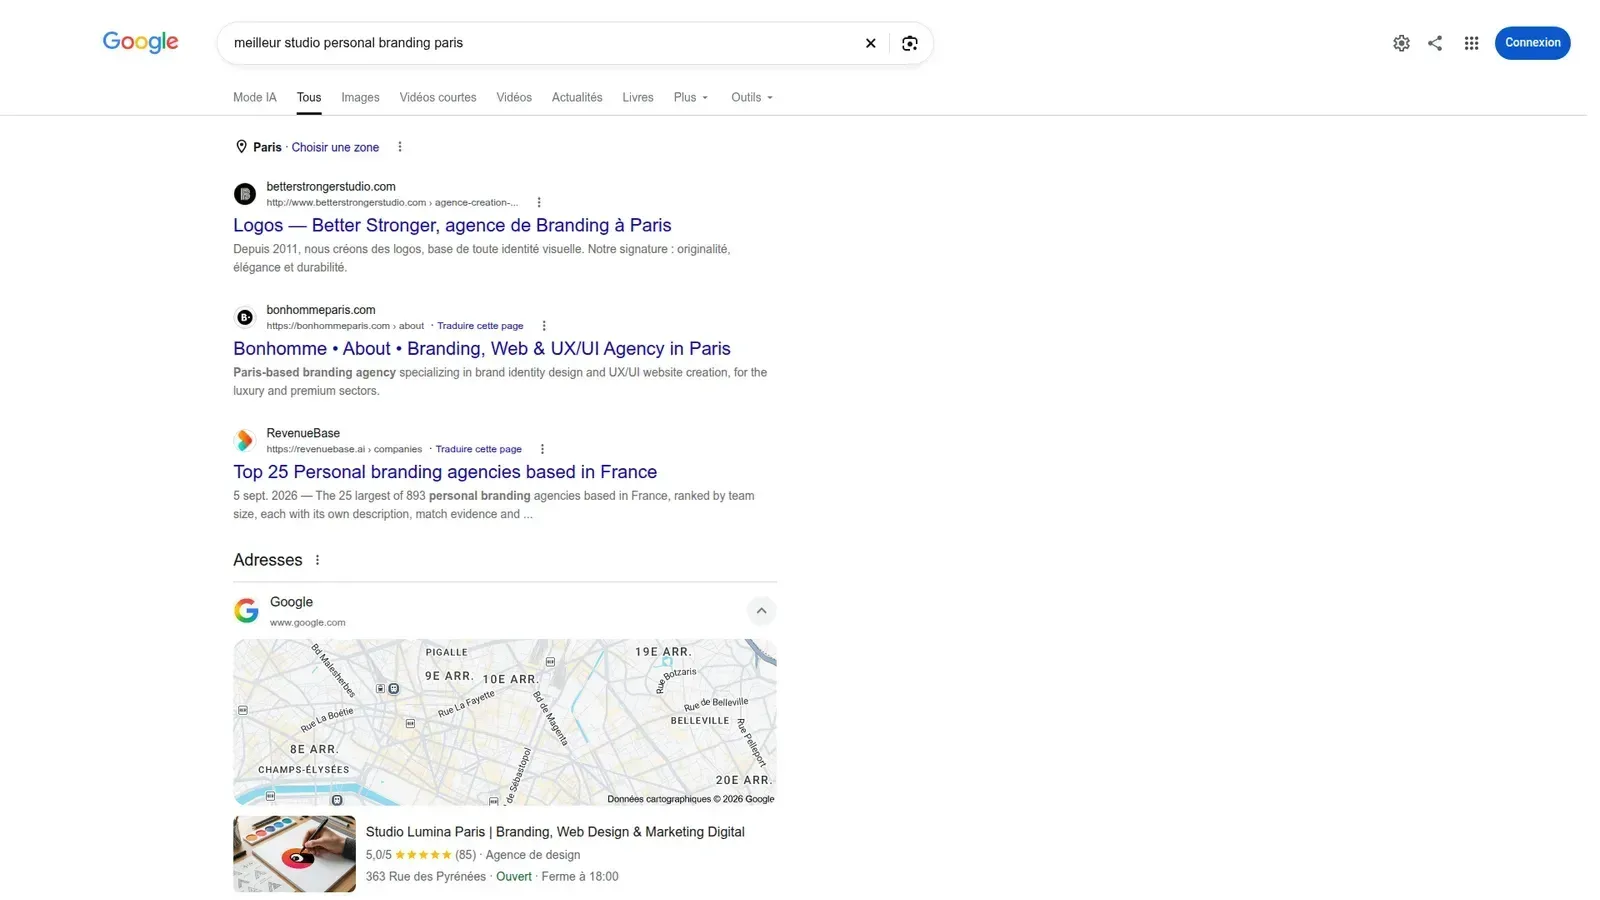
Task: Open Top 25 Personal branding agencies link
Action: pyautogui.click(x=445, y=472)
